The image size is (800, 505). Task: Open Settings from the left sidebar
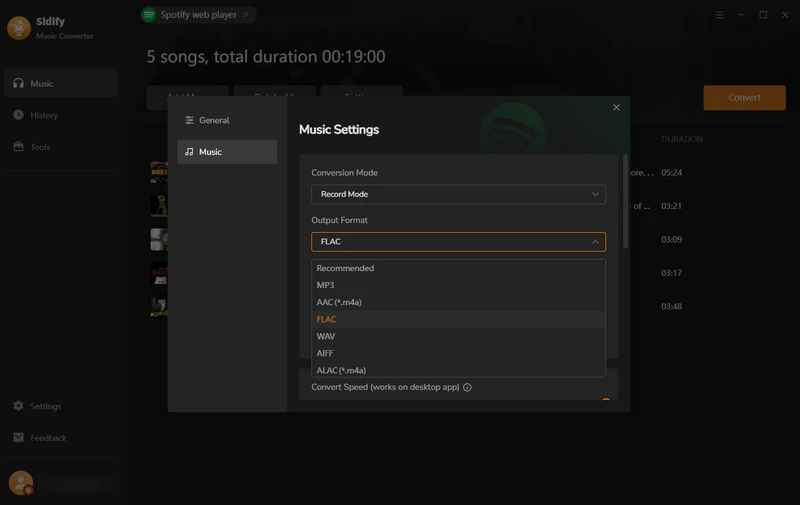[61, 406]
